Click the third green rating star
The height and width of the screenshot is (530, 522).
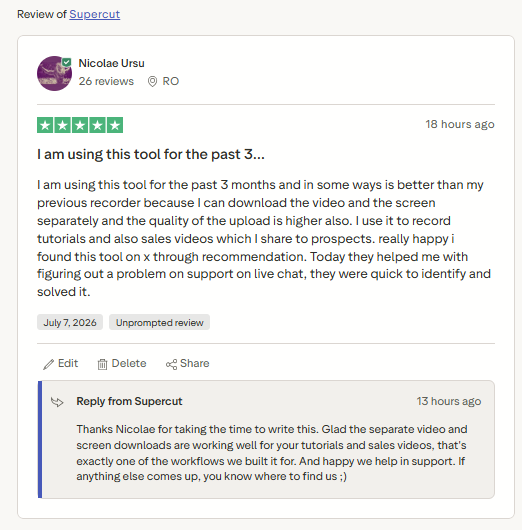[80, 125]
